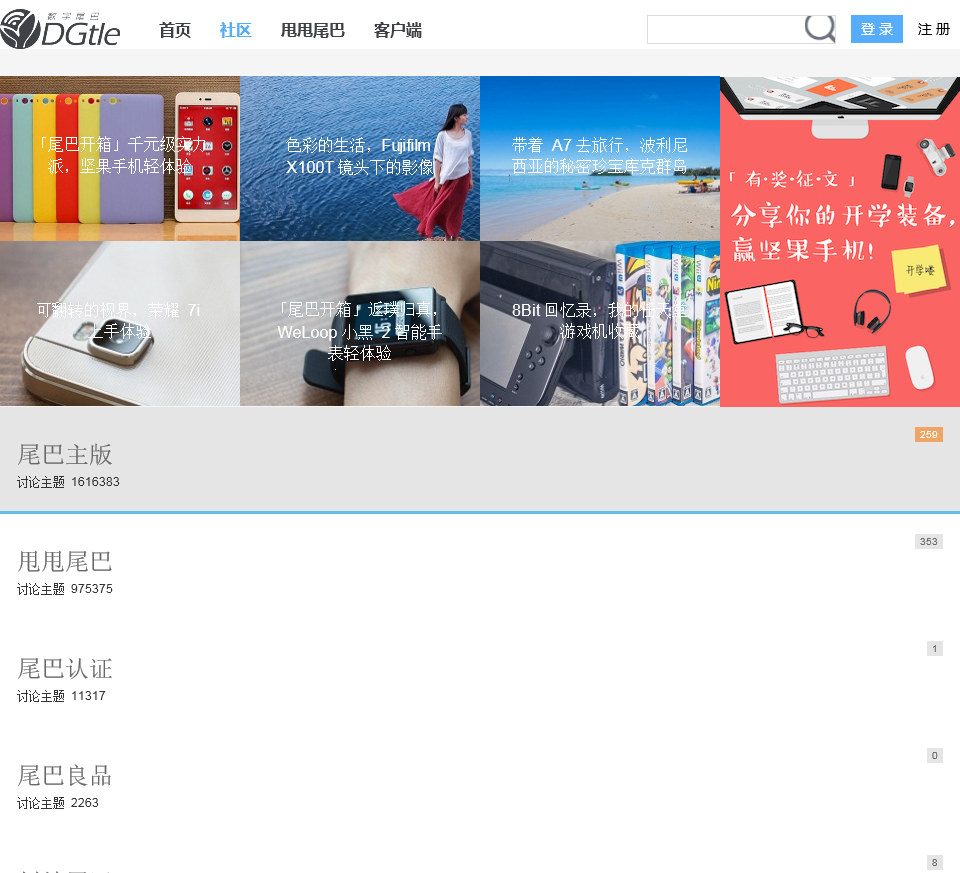This screenshot has height=873, width=960.
Task: Open the 荣耀 7i 上手体验 thumbnail
Action: pyautogui.click(x=120, y=324)
